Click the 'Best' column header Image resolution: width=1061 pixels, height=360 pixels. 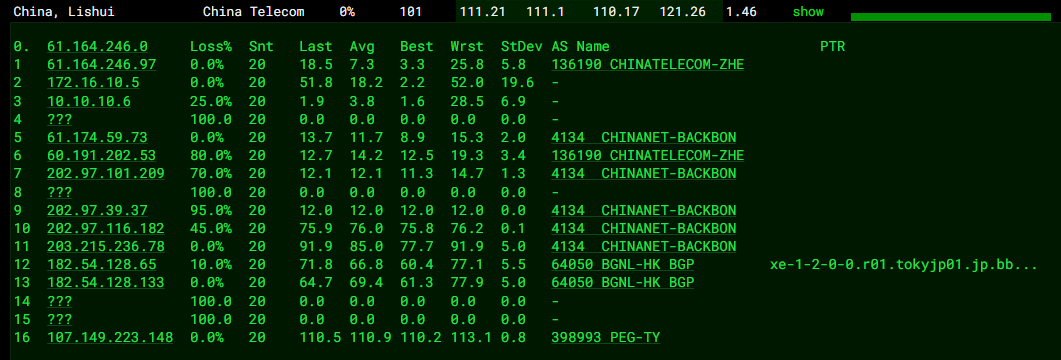[x=417, y=47]
